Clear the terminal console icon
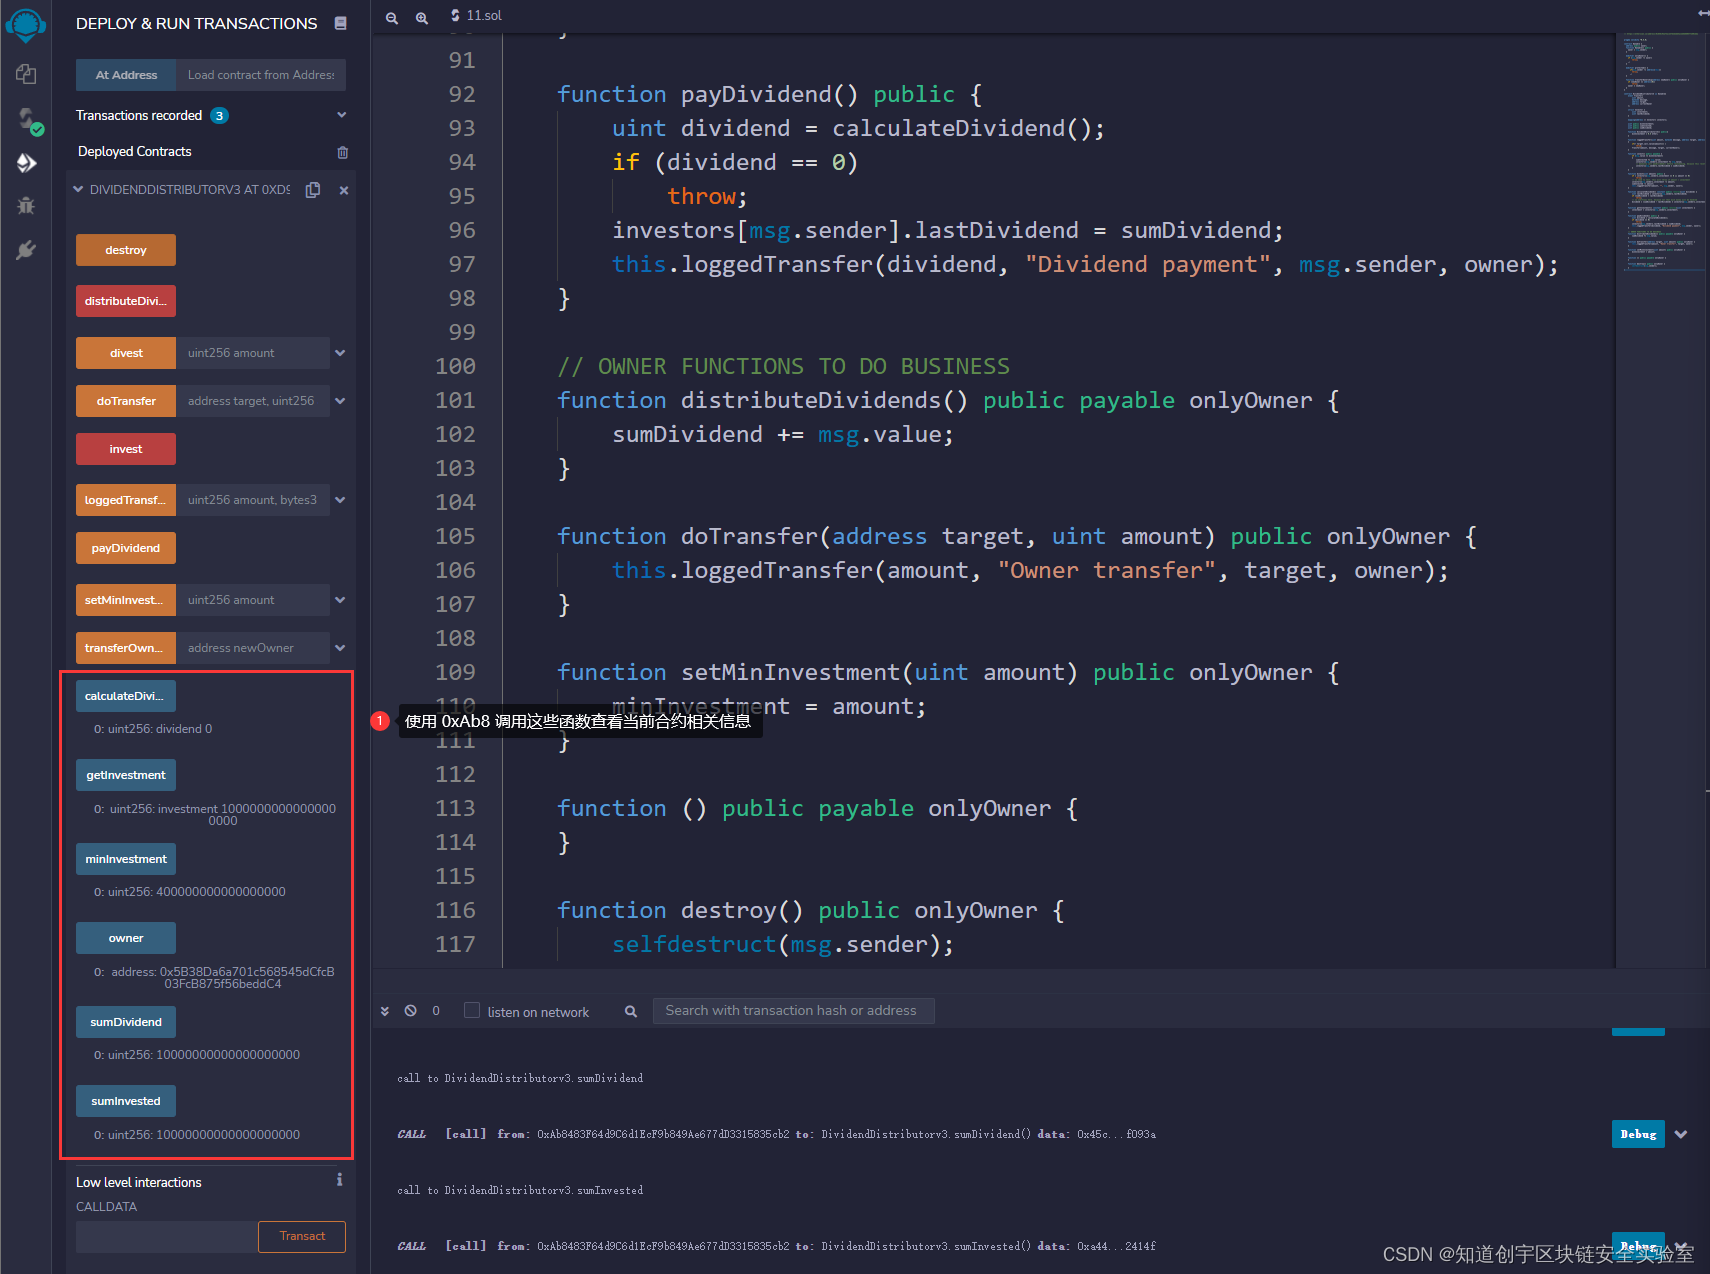Screen dimensions: 1710x1274 (x=411, y=1011)
